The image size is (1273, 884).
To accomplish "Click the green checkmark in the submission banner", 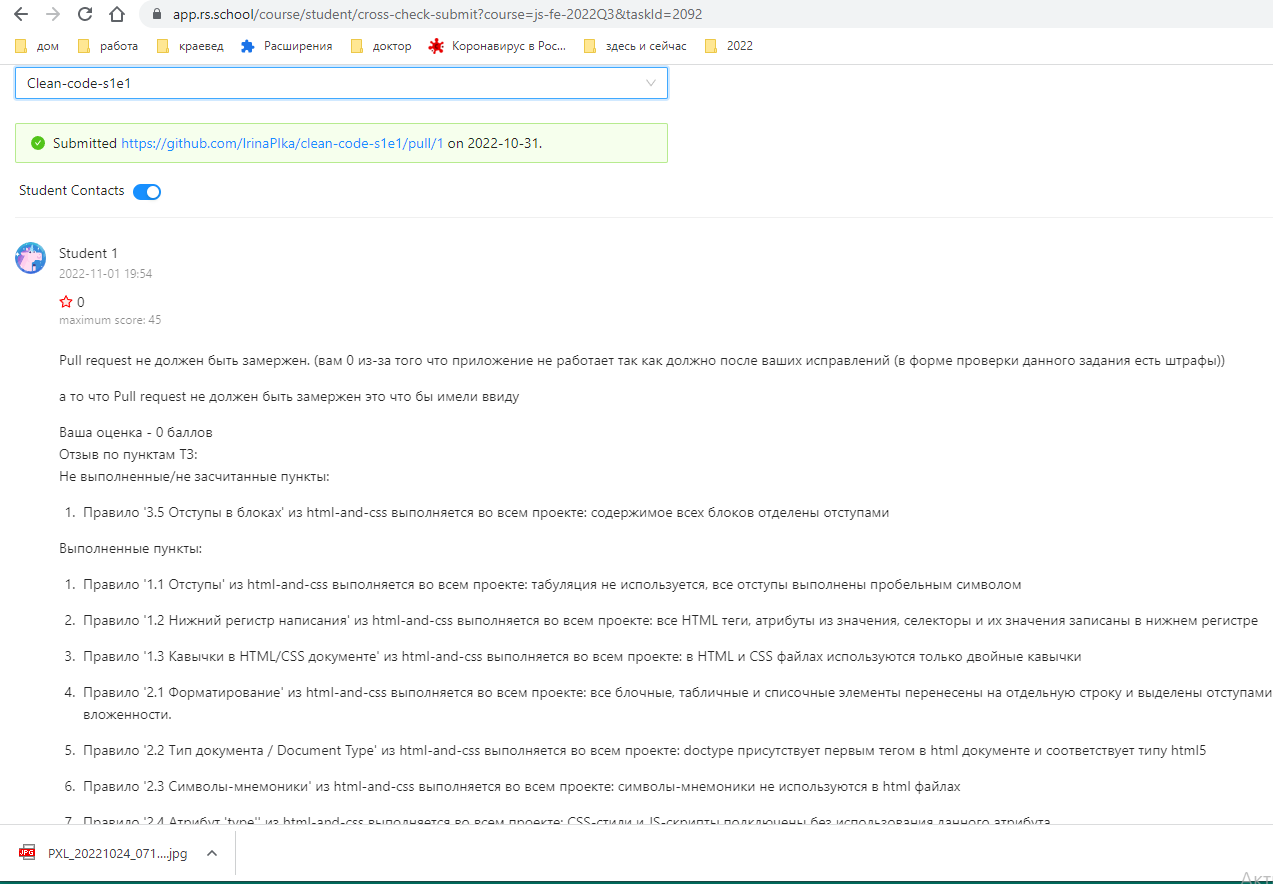I will tap(37, 142).
